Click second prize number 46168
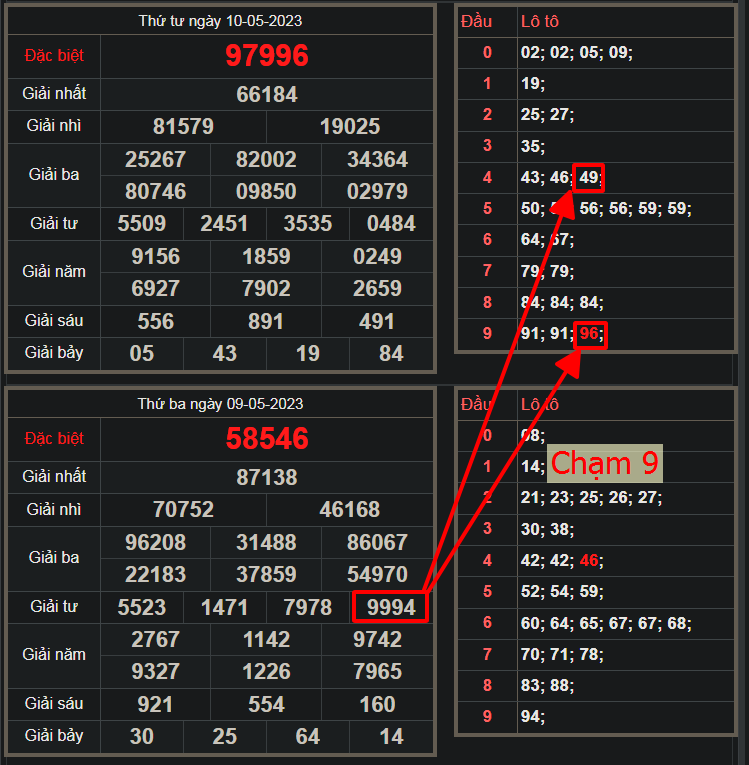The width and height of the screenshot is (749, 765). (x=349, y=510)
